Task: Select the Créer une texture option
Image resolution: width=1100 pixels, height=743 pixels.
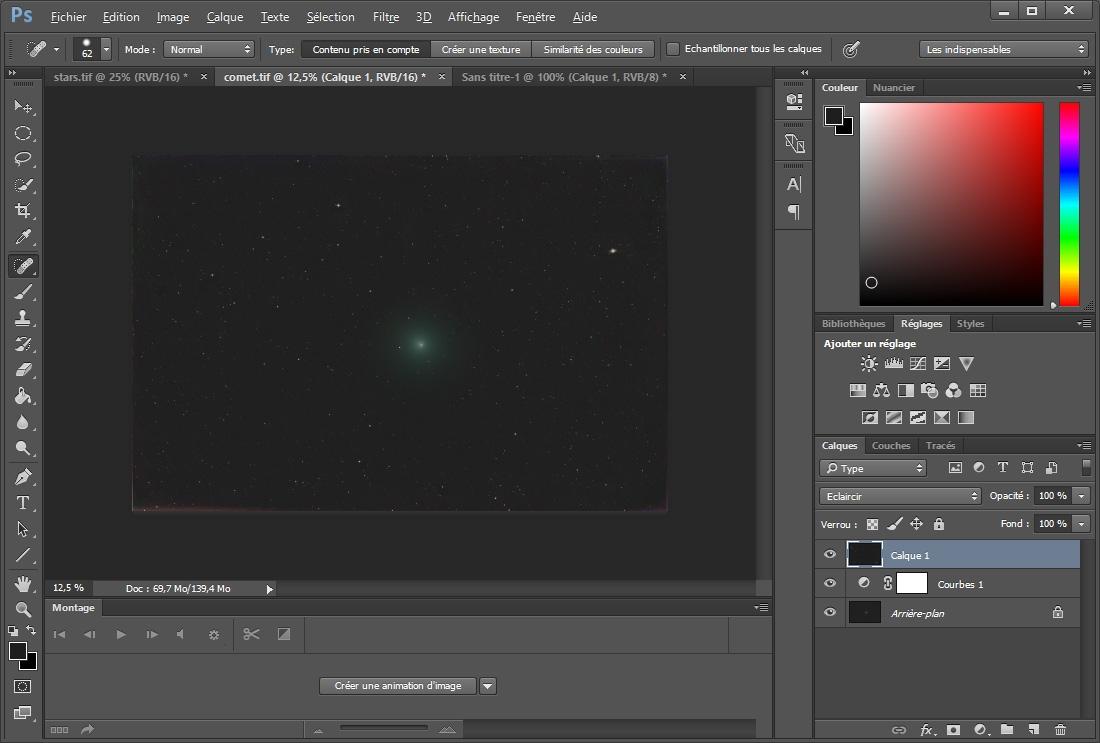Action: tap(481, 49)
